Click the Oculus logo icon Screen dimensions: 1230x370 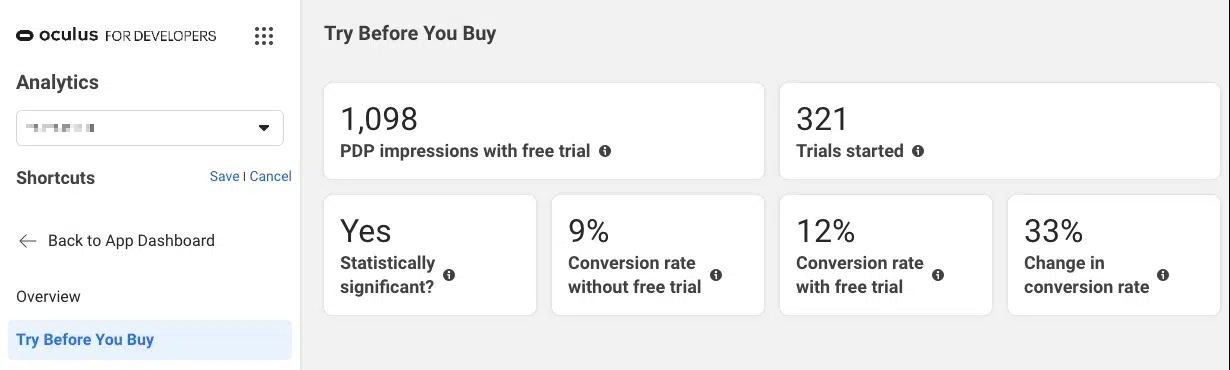(25, 36)
